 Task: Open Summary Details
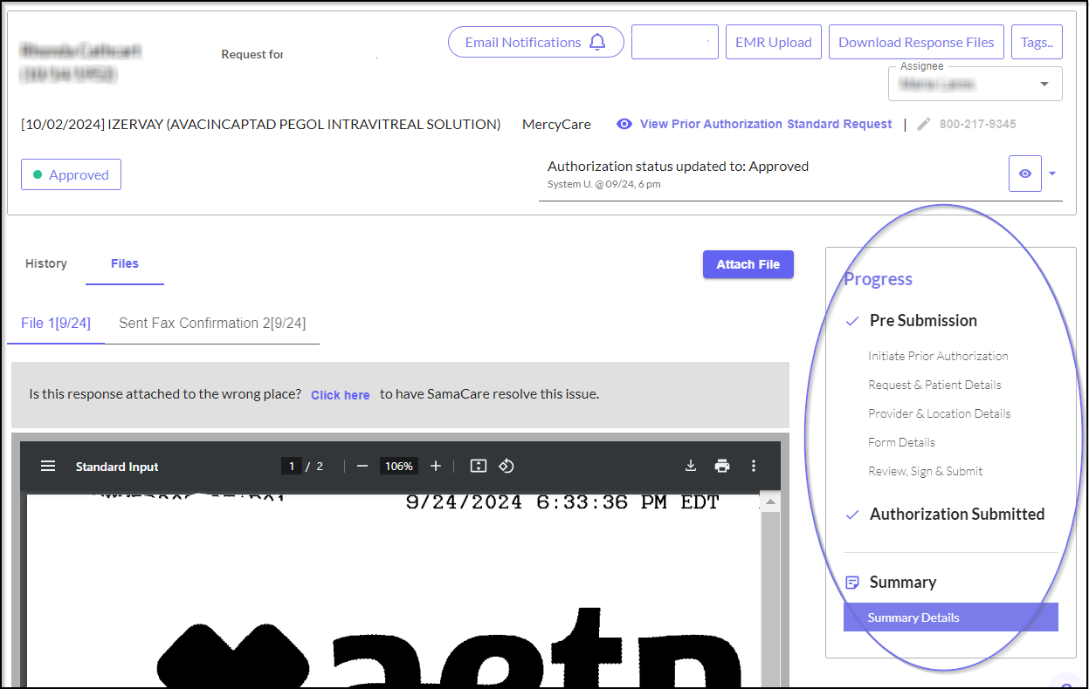(x=950, y=617)
